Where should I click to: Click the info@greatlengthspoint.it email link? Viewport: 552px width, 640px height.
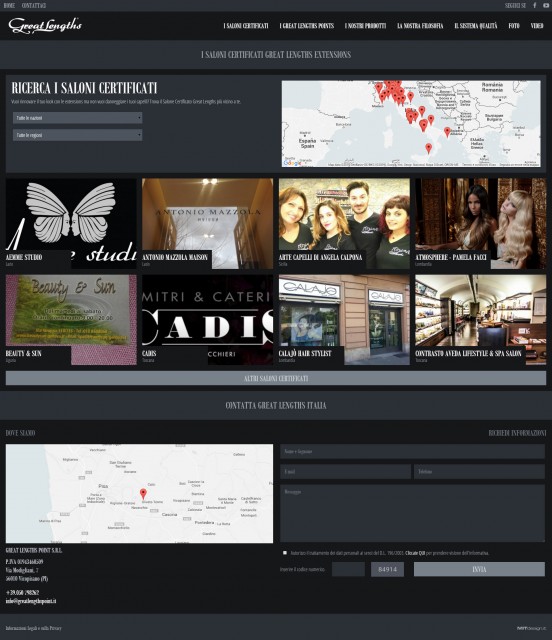click(31, 601)
